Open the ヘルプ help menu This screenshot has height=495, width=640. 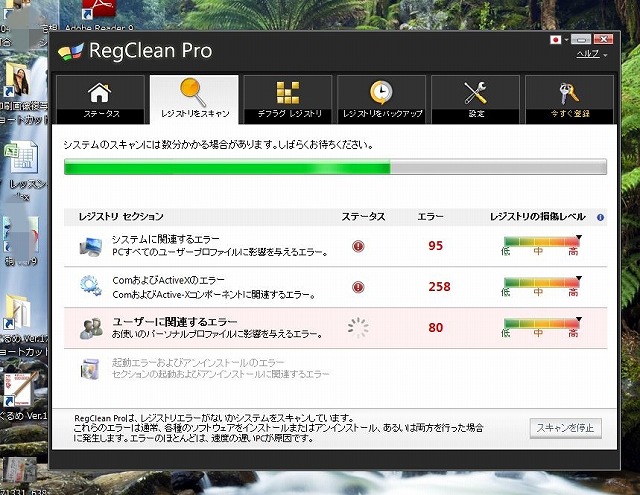coord(591,53)
